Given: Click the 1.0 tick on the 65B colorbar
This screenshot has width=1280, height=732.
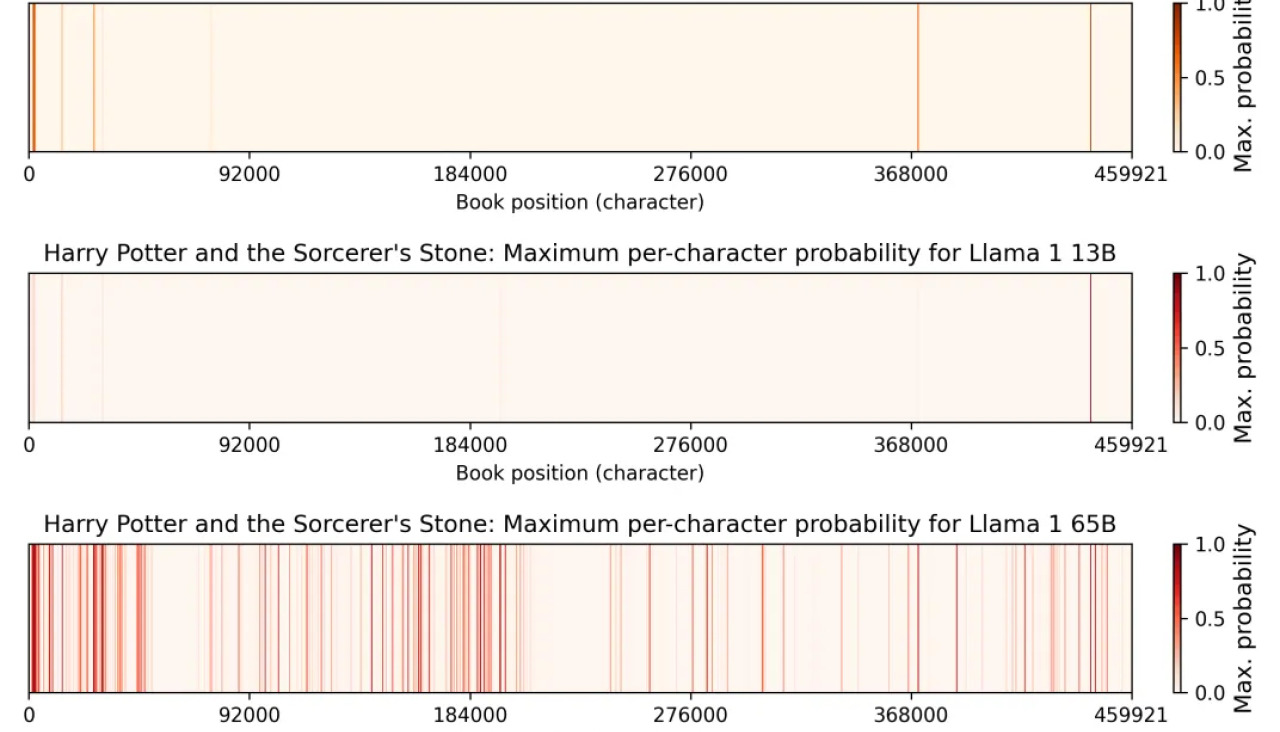Looking at the screenshot, I should [1209, 545].
